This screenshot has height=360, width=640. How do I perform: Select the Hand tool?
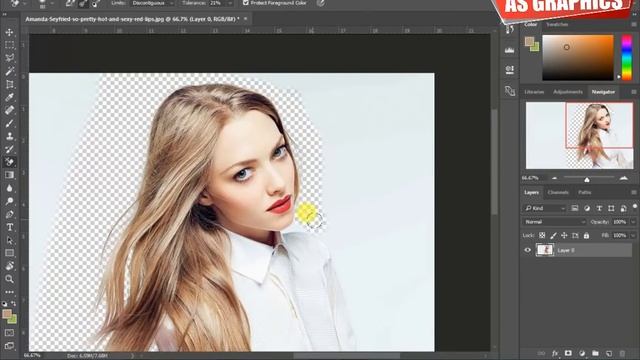9,266
